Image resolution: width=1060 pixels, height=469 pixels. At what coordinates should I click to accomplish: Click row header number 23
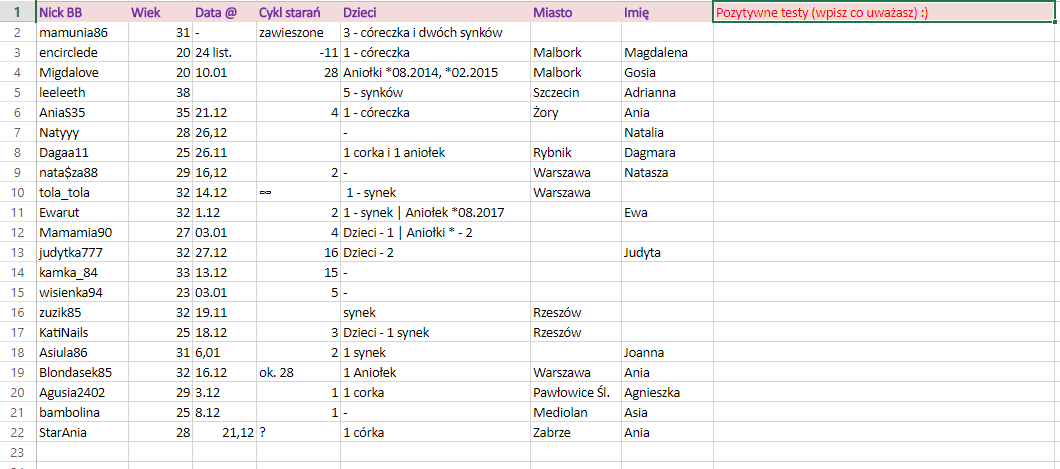coord(17,452)
